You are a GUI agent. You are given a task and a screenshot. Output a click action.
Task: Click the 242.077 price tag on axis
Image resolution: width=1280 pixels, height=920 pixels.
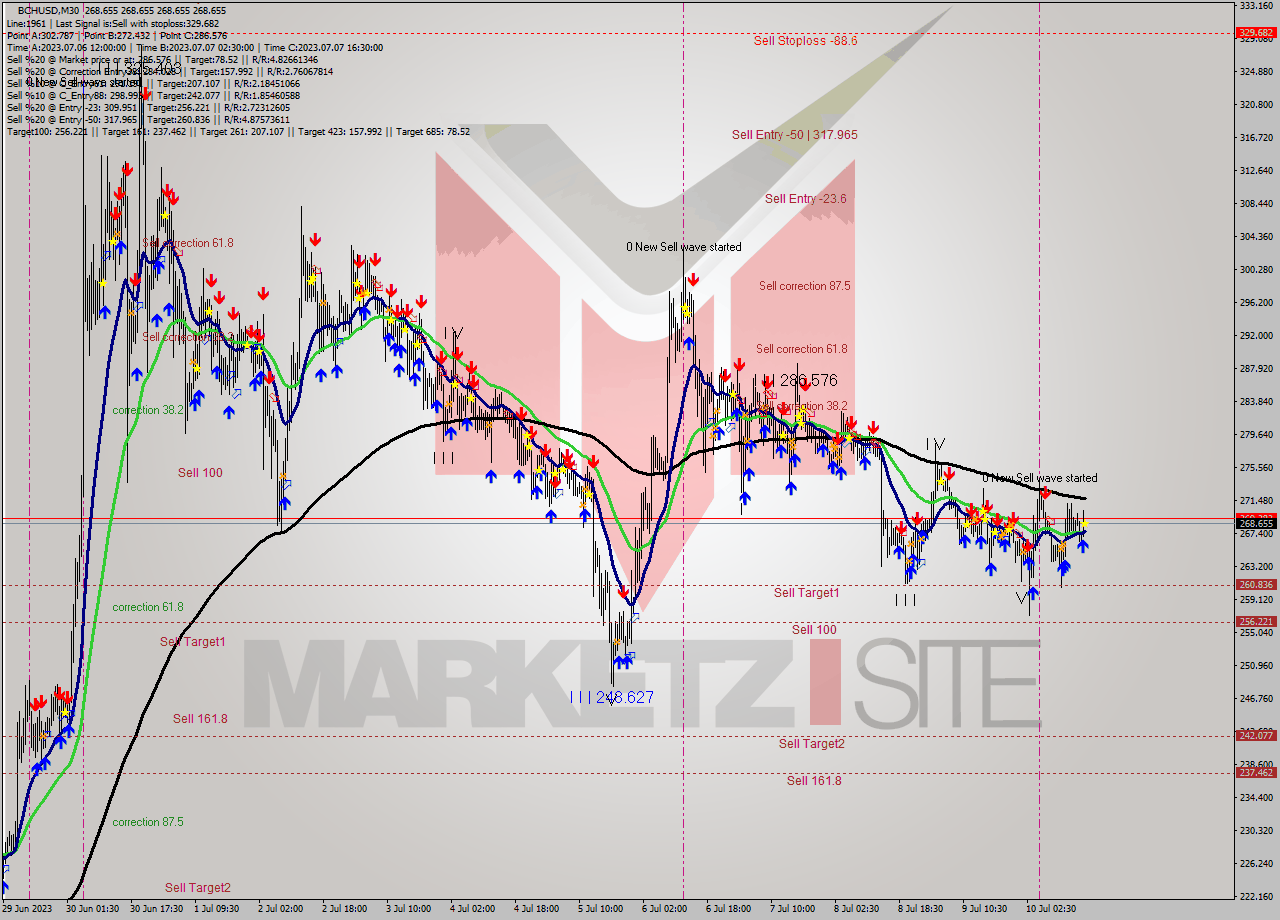pos(1256,735)
